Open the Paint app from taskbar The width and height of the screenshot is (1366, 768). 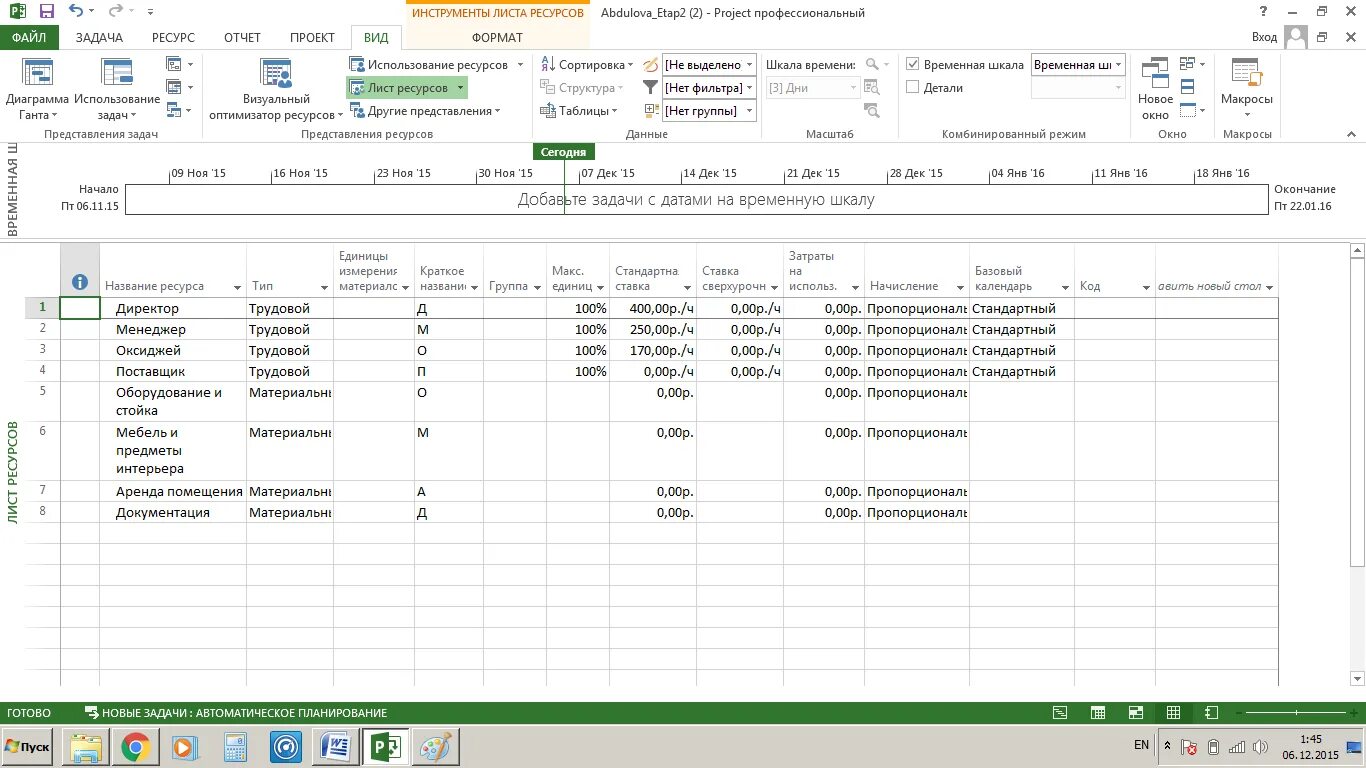click(435, 747)
